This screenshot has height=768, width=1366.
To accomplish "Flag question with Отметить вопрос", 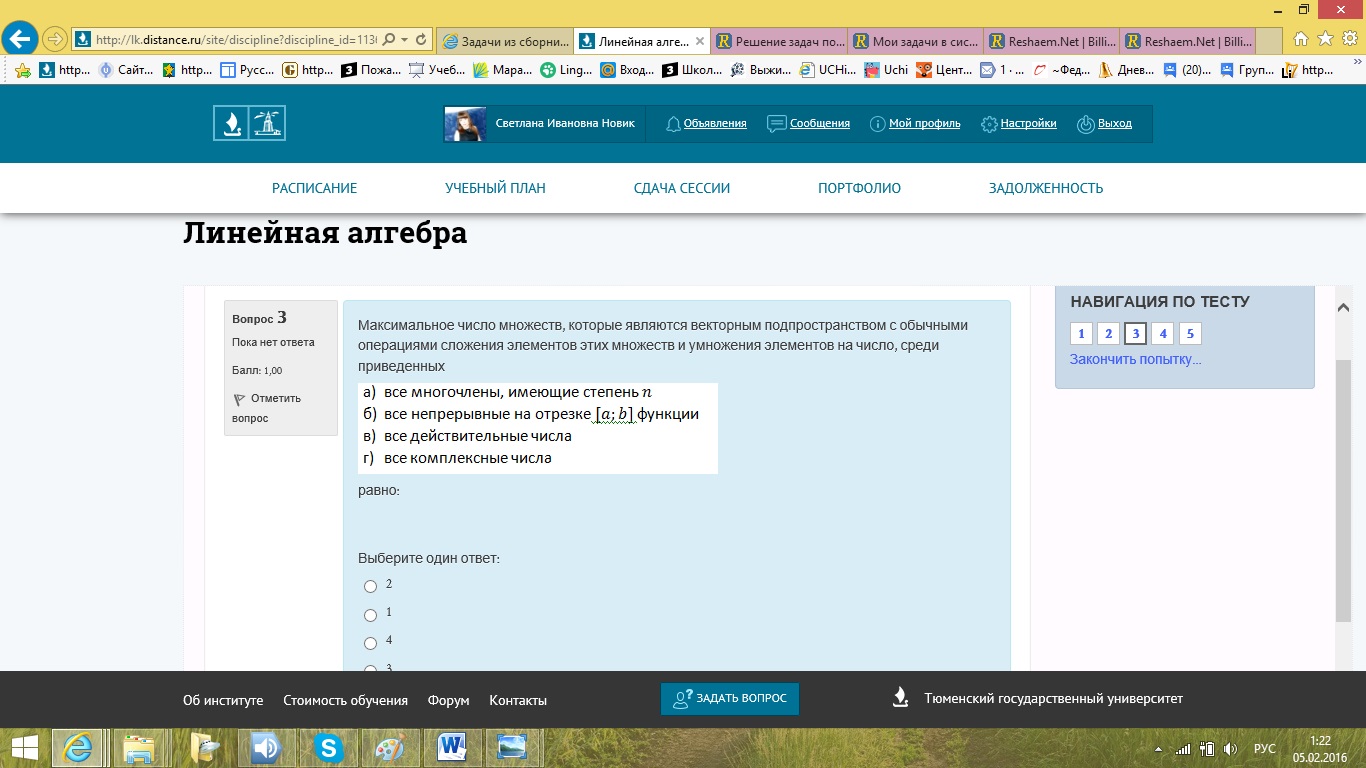I will click(x=266, y=408).
